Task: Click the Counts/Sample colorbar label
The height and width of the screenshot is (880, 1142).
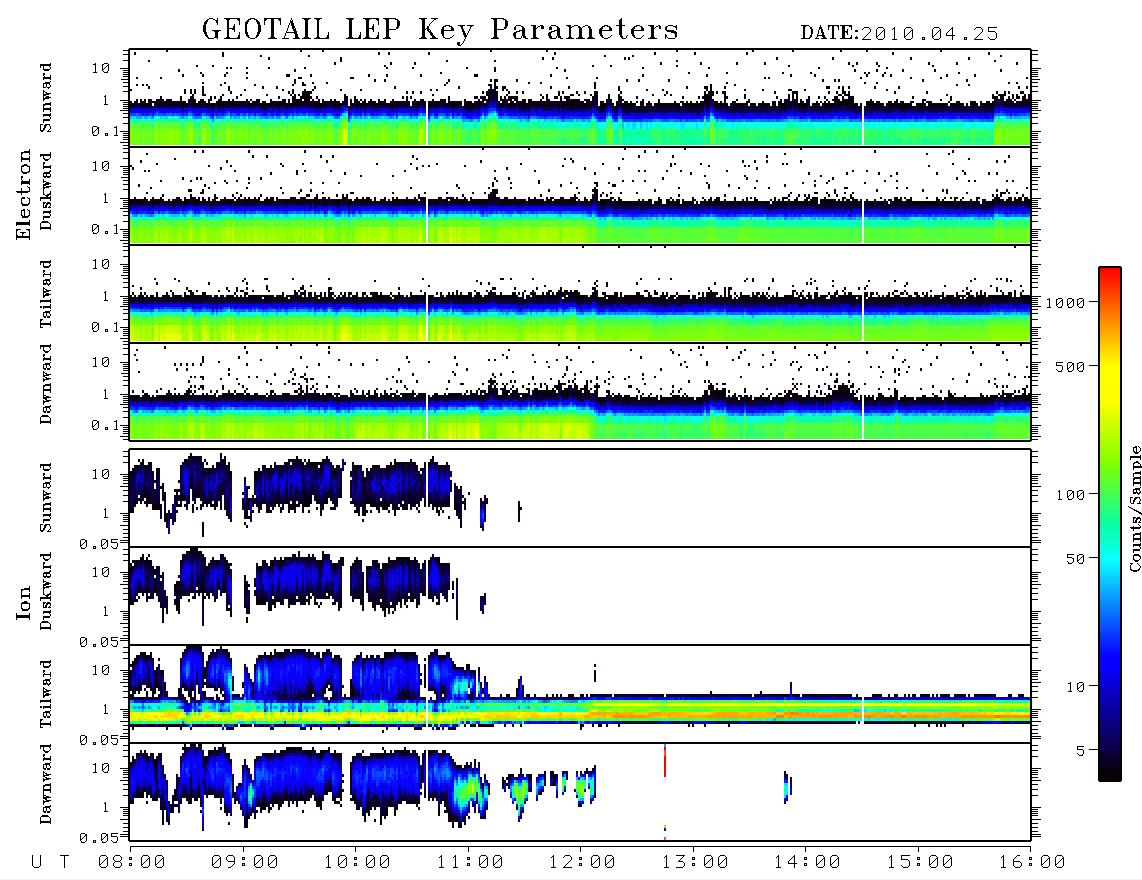Action: coord(1134,509)
